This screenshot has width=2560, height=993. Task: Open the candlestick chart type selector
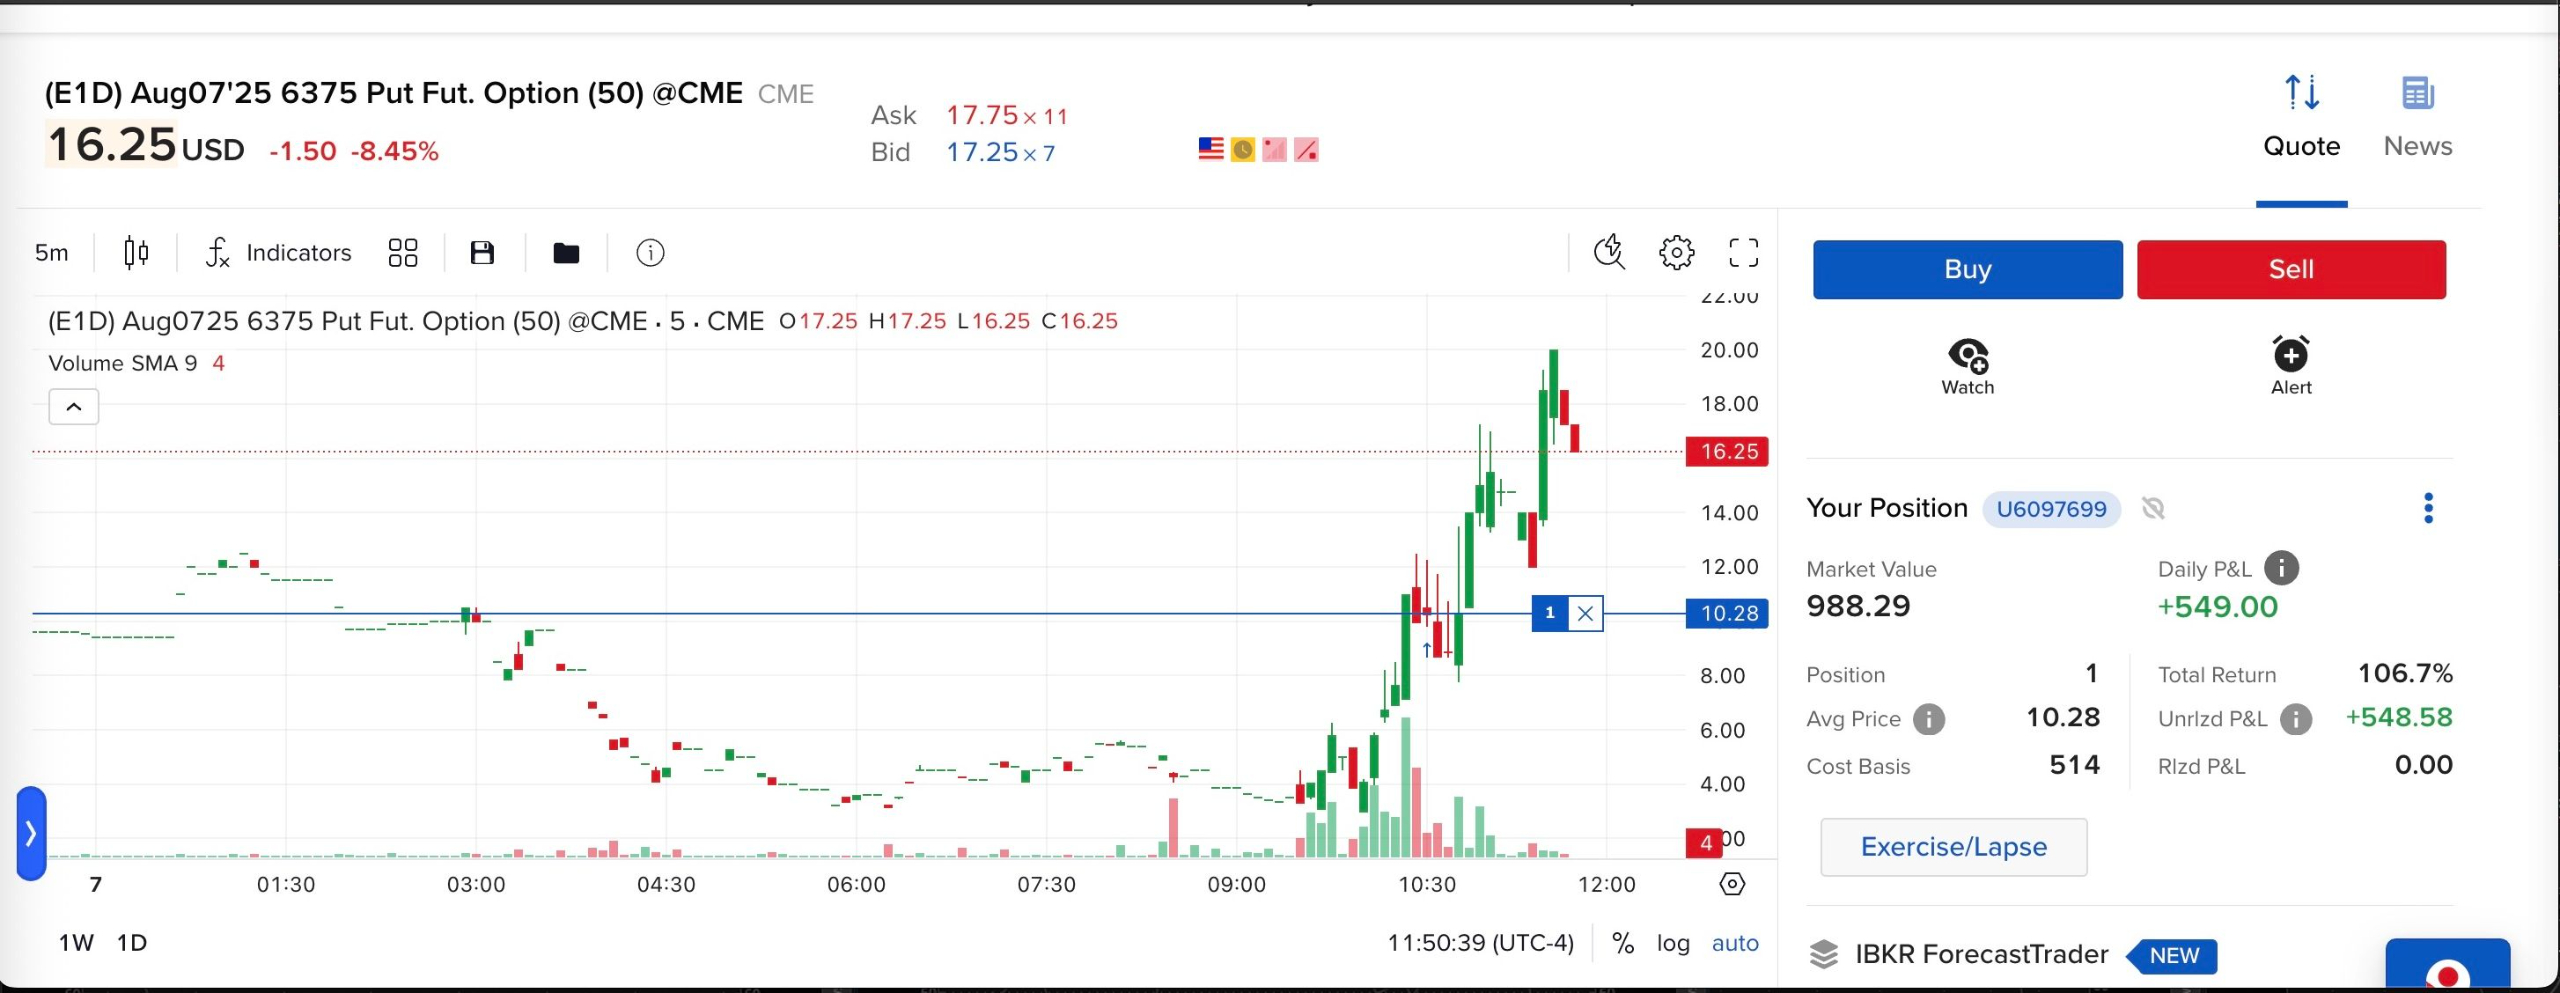(x=136, y=253)
